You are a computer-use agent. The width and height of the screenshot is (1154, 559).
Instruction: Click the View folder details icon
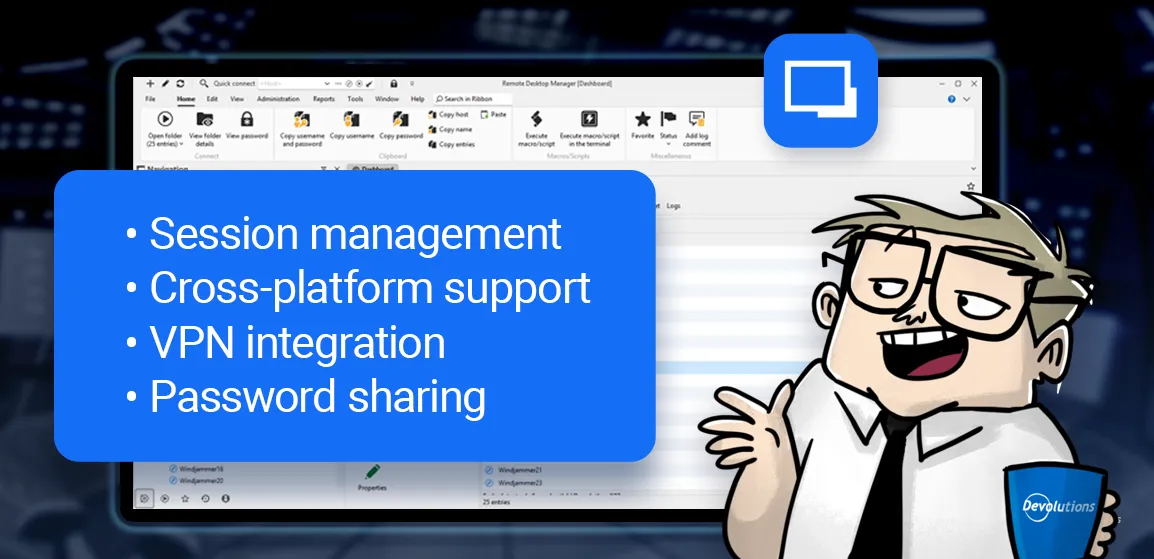[205, 118]
